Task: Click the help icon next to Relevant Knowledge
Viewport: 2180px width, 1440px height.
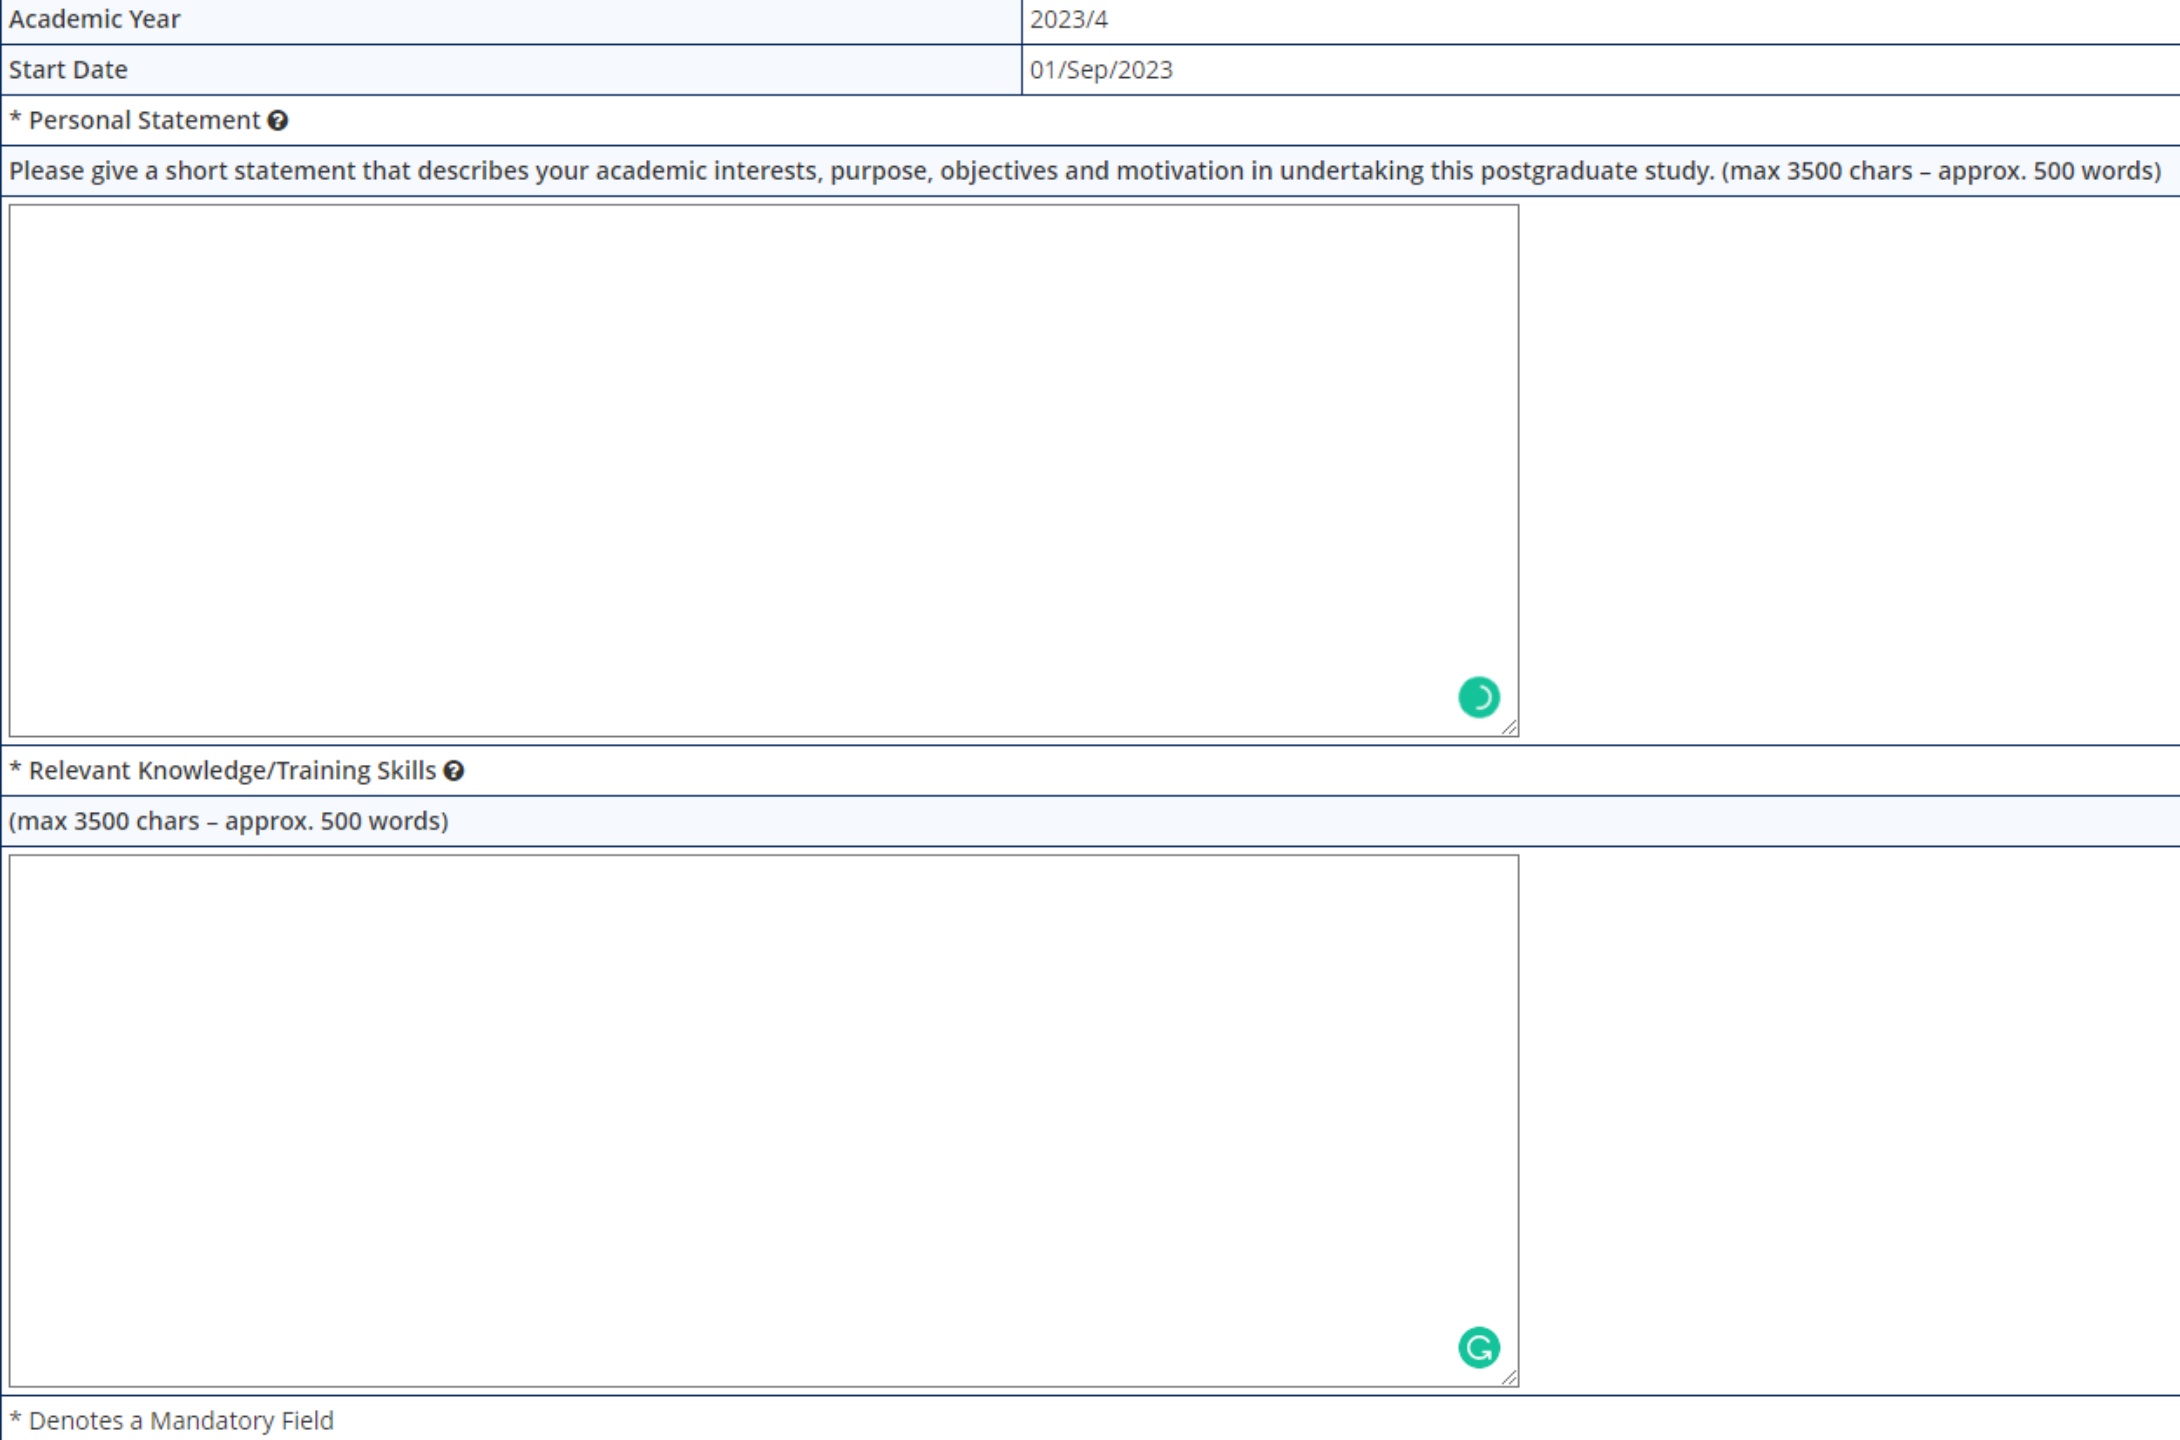Action: coord(458,770)
